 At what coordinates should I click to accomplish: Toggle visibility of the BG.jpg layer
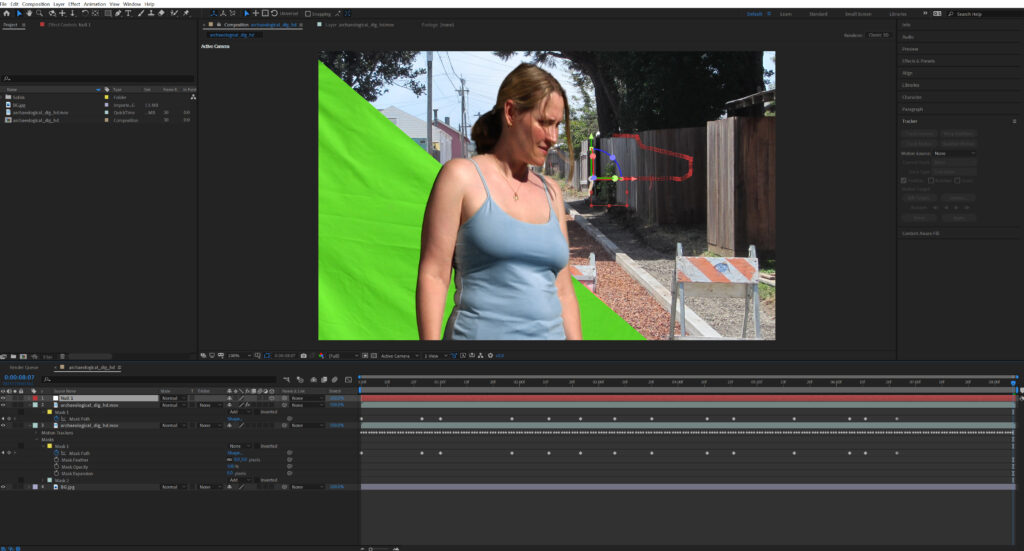(4, 487)
